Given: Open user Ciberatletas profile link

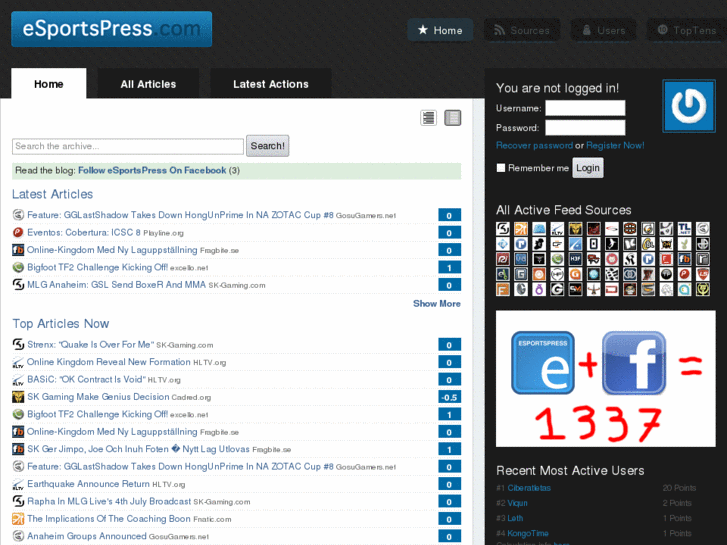Looking at the screenshot, I should [x=529, y=487].
